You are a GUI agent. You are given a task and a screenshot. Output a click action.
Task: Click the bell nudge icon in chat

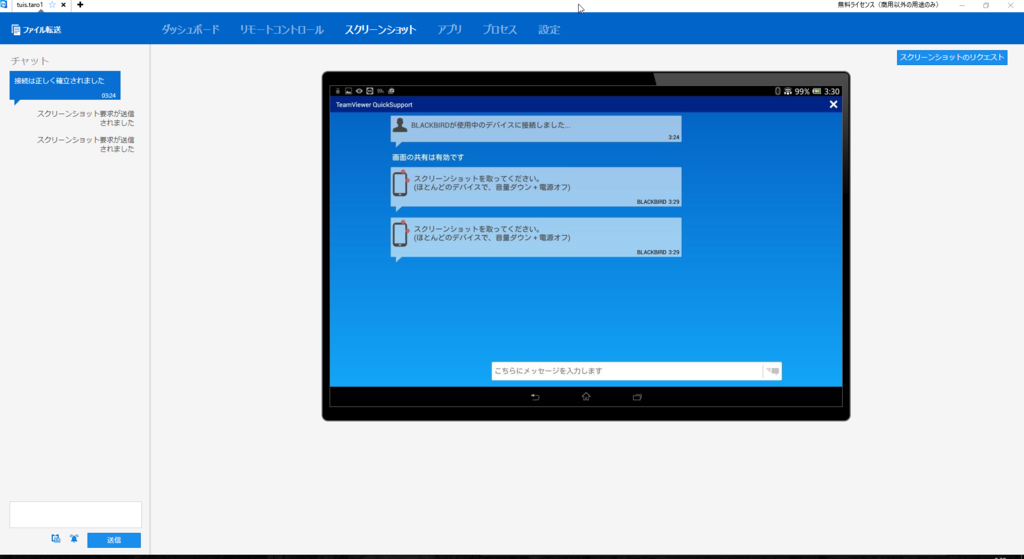[74, 539]
